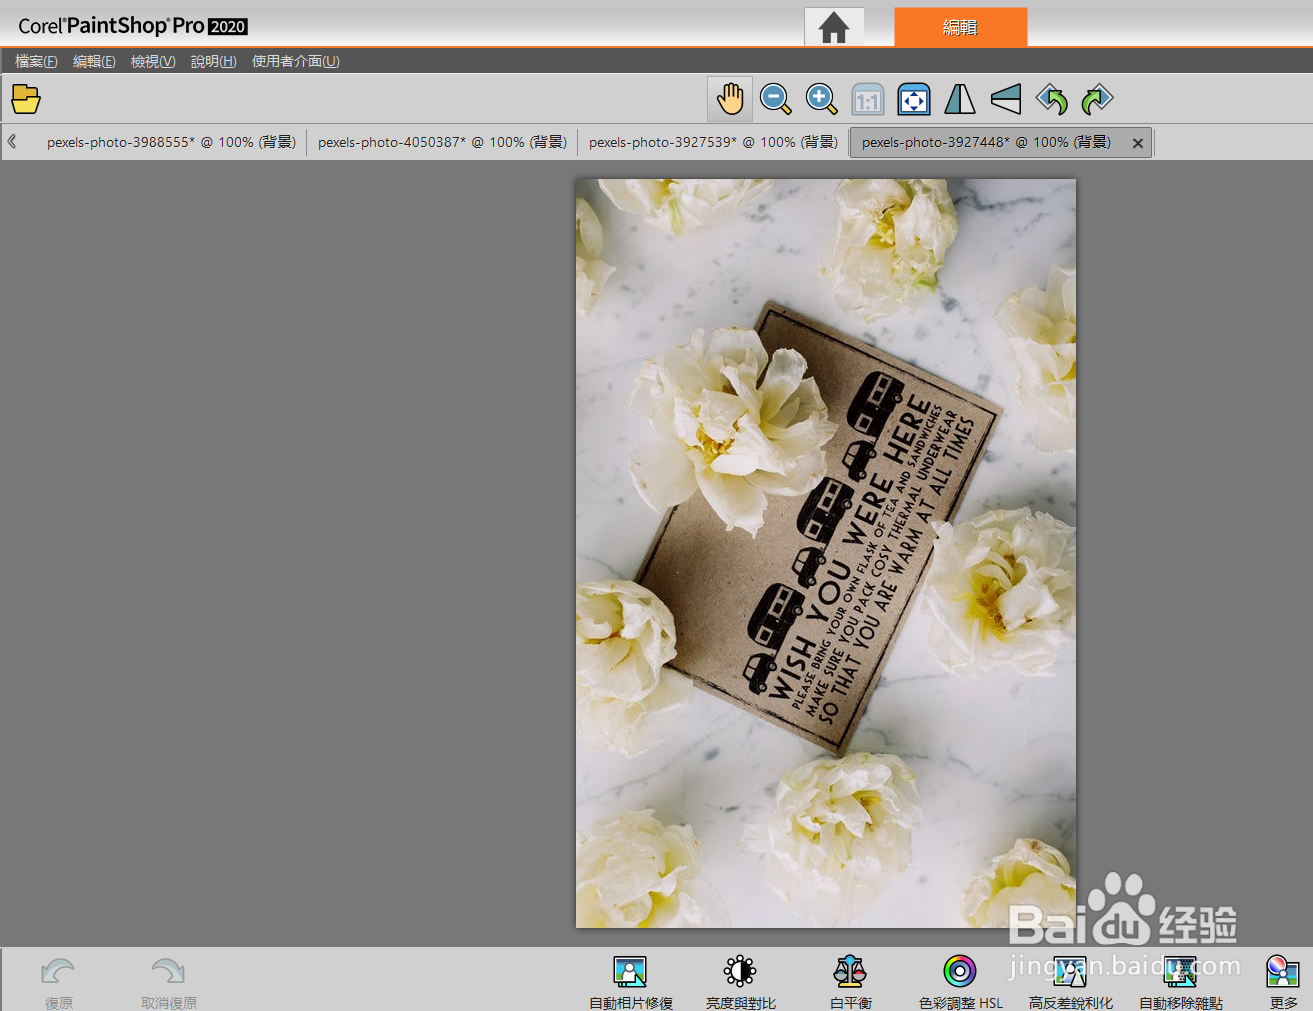
Task: Fit image to window
Action: (x=914, y=100)
